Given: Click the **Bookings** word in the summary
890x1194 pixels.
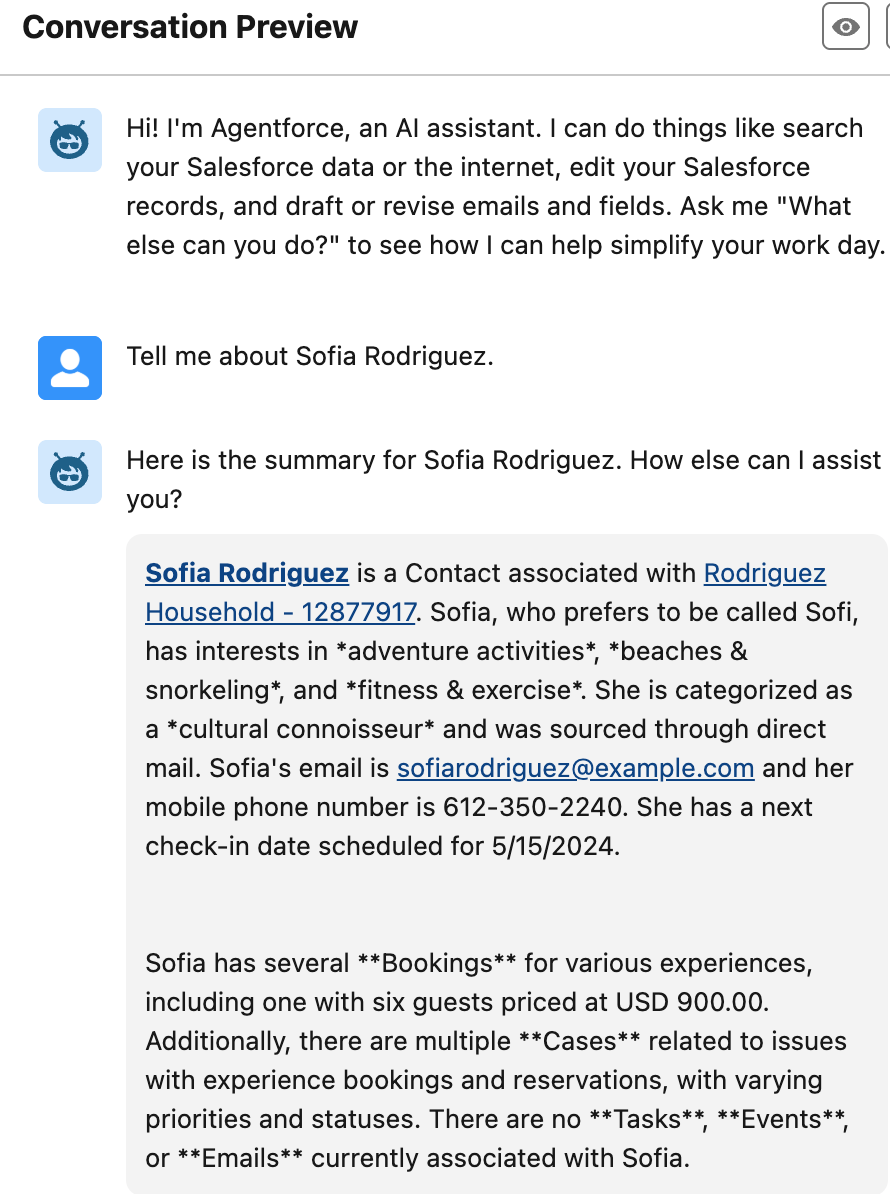Looking at the screenshot, I should coord(426,963).
